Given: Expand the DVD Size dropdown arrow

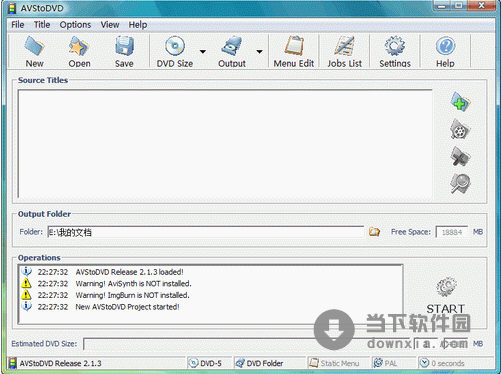Looking at the screenshot, I should tap(203, 52).
